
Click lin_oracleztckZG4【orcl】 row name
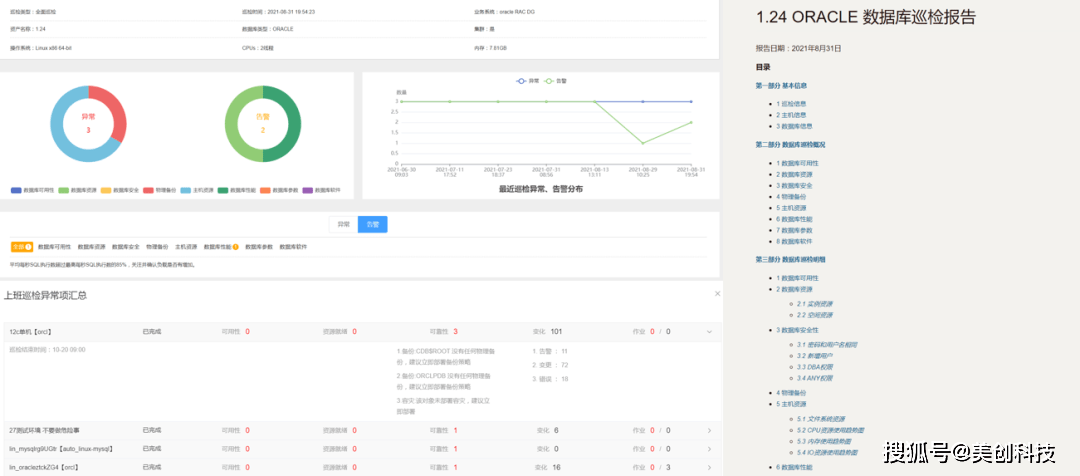tap(44, 467)
